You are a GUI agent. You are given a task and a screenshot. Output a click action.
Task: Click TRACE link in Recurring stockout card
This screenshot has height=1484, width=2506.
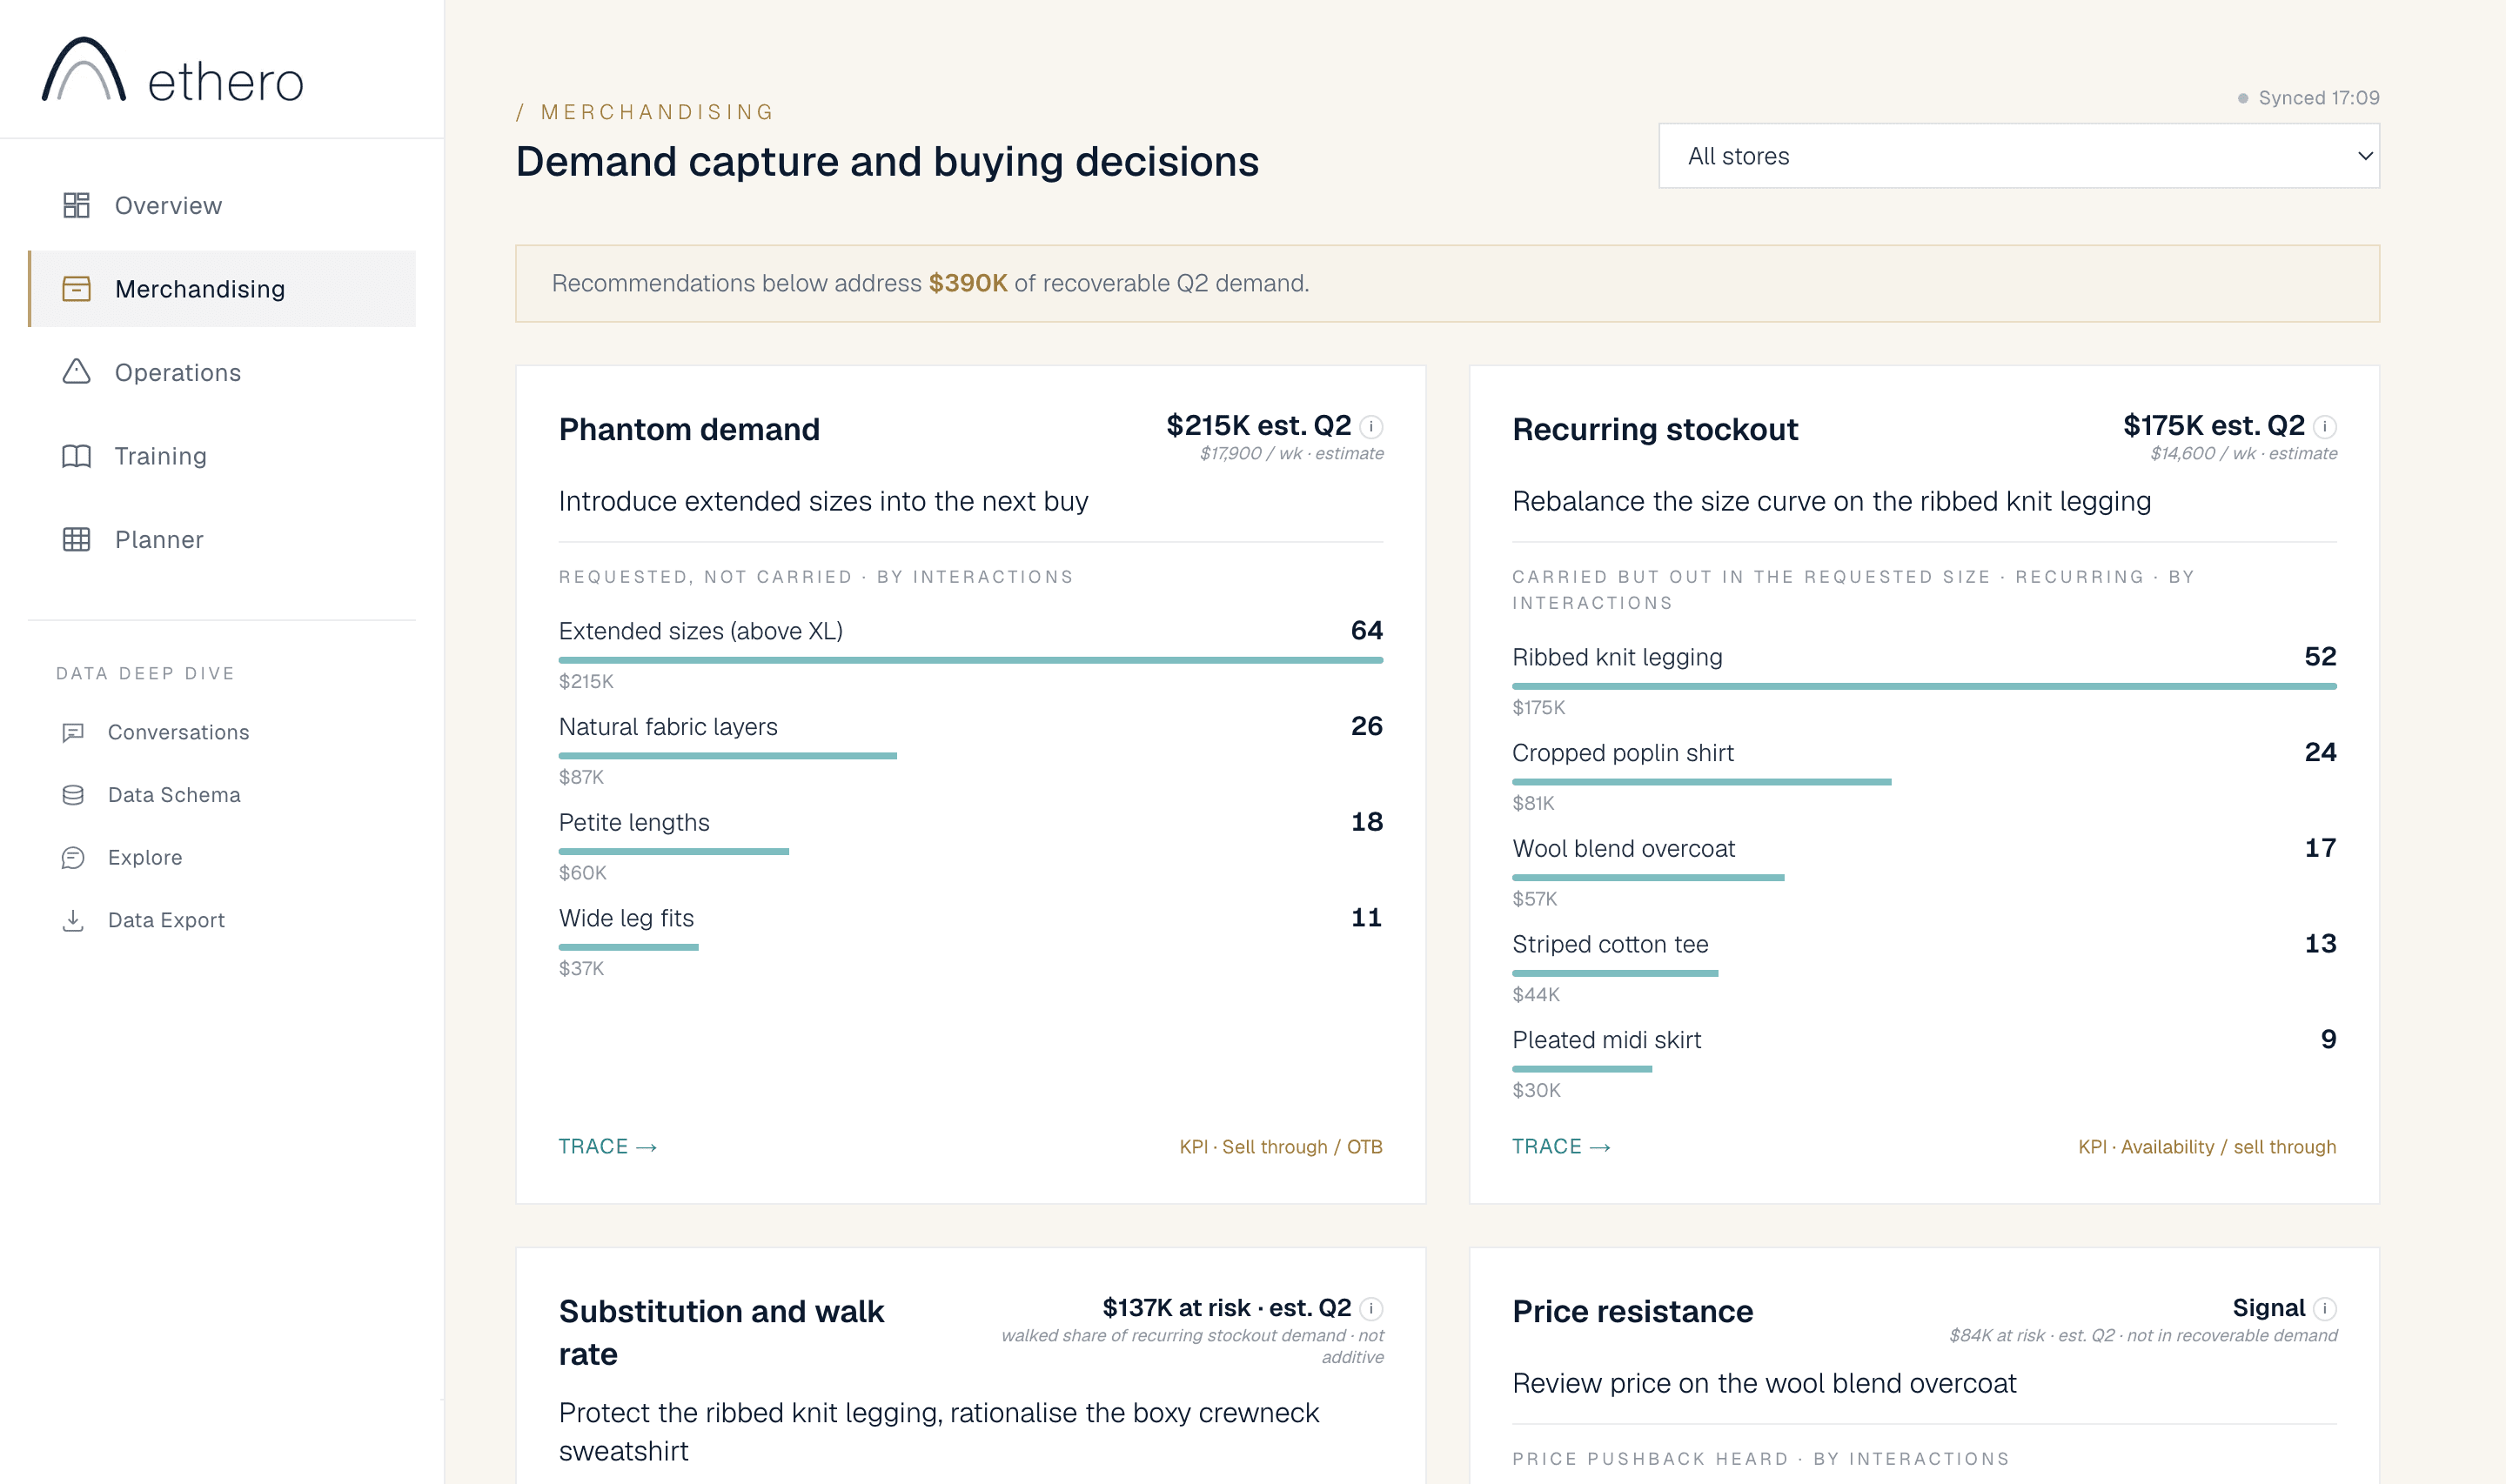[x=1561, y=1147]
